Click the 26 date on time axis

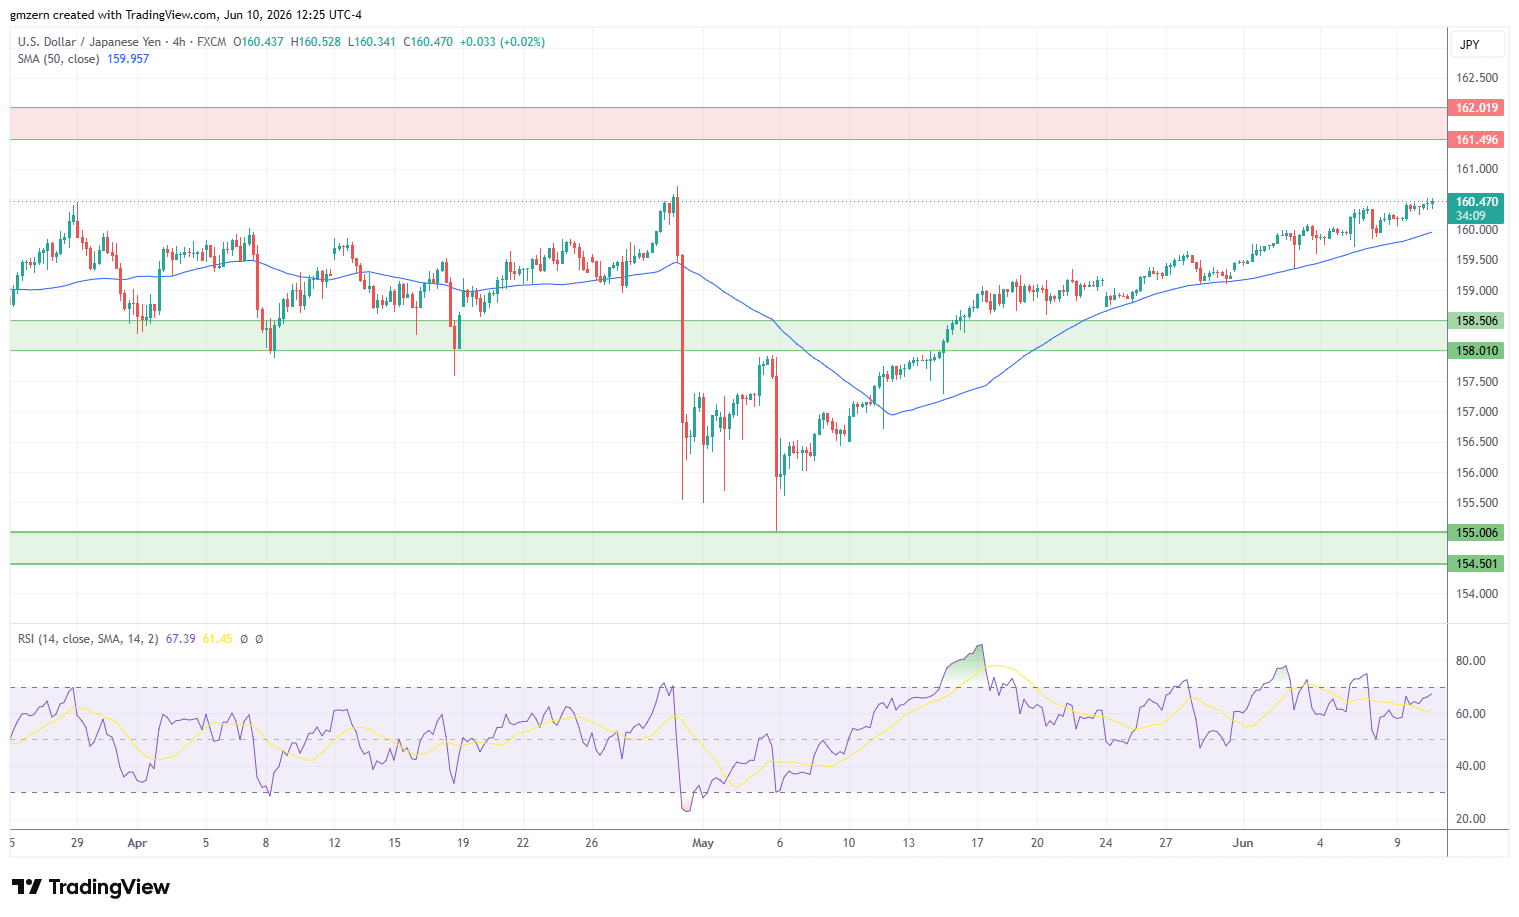591,843
